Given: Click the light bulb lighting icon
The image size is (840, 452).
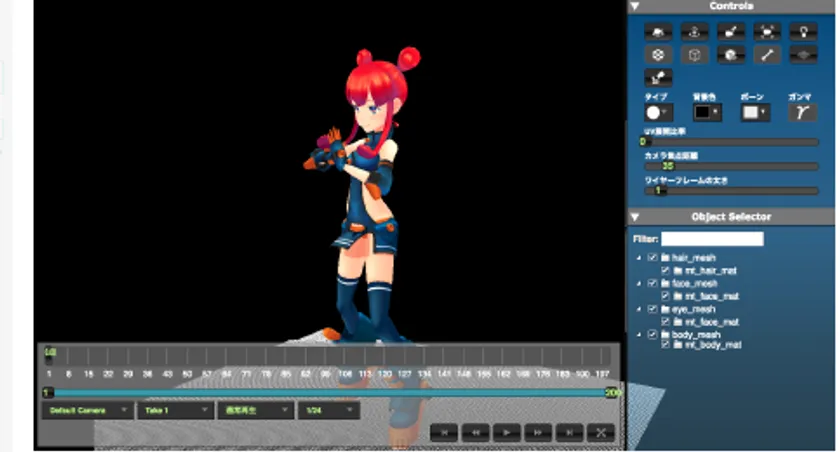Looking at the screenshot, I should click(x=802, y=31).
